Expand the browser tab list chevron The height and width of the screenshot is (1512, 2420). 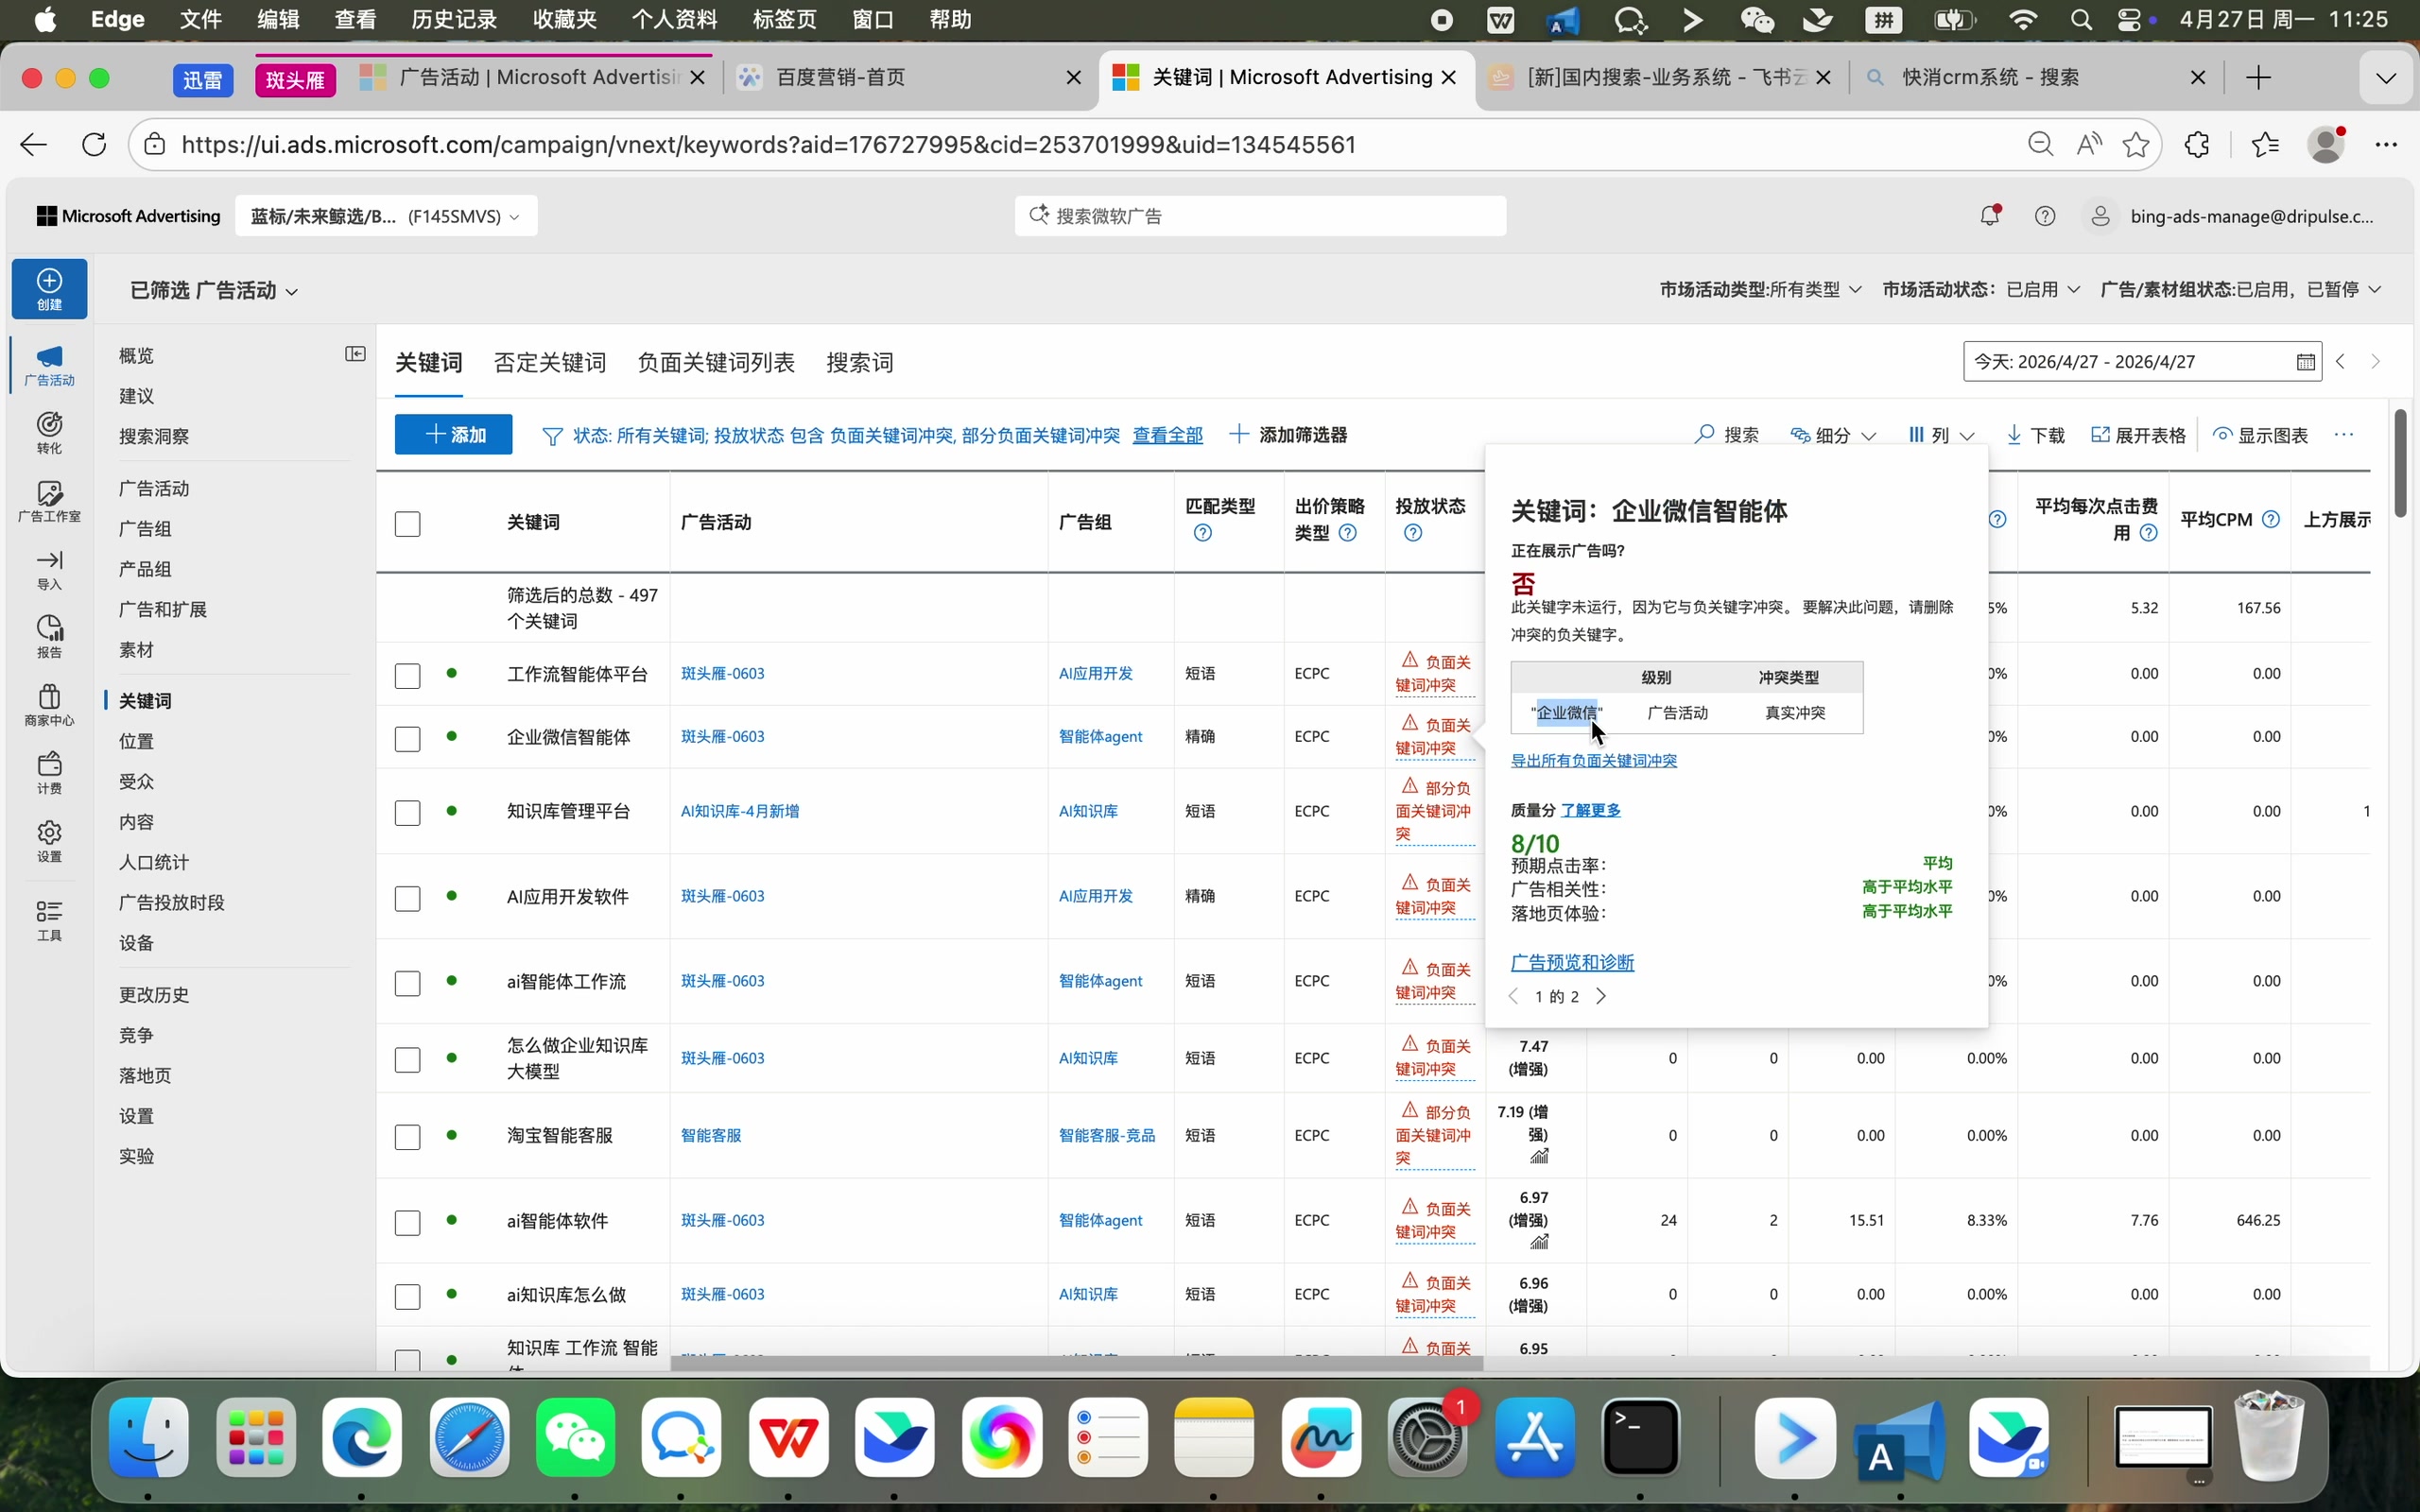(x=2386, y=78)
